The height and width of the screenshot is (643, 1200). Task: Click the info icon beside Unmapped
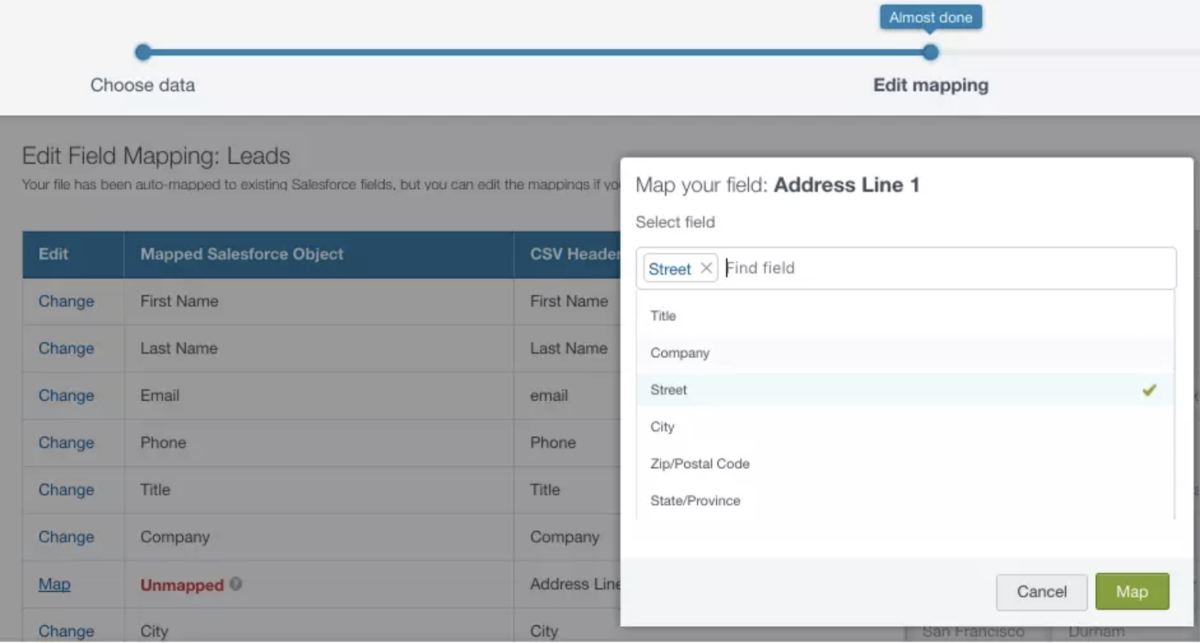pos(235,585)
